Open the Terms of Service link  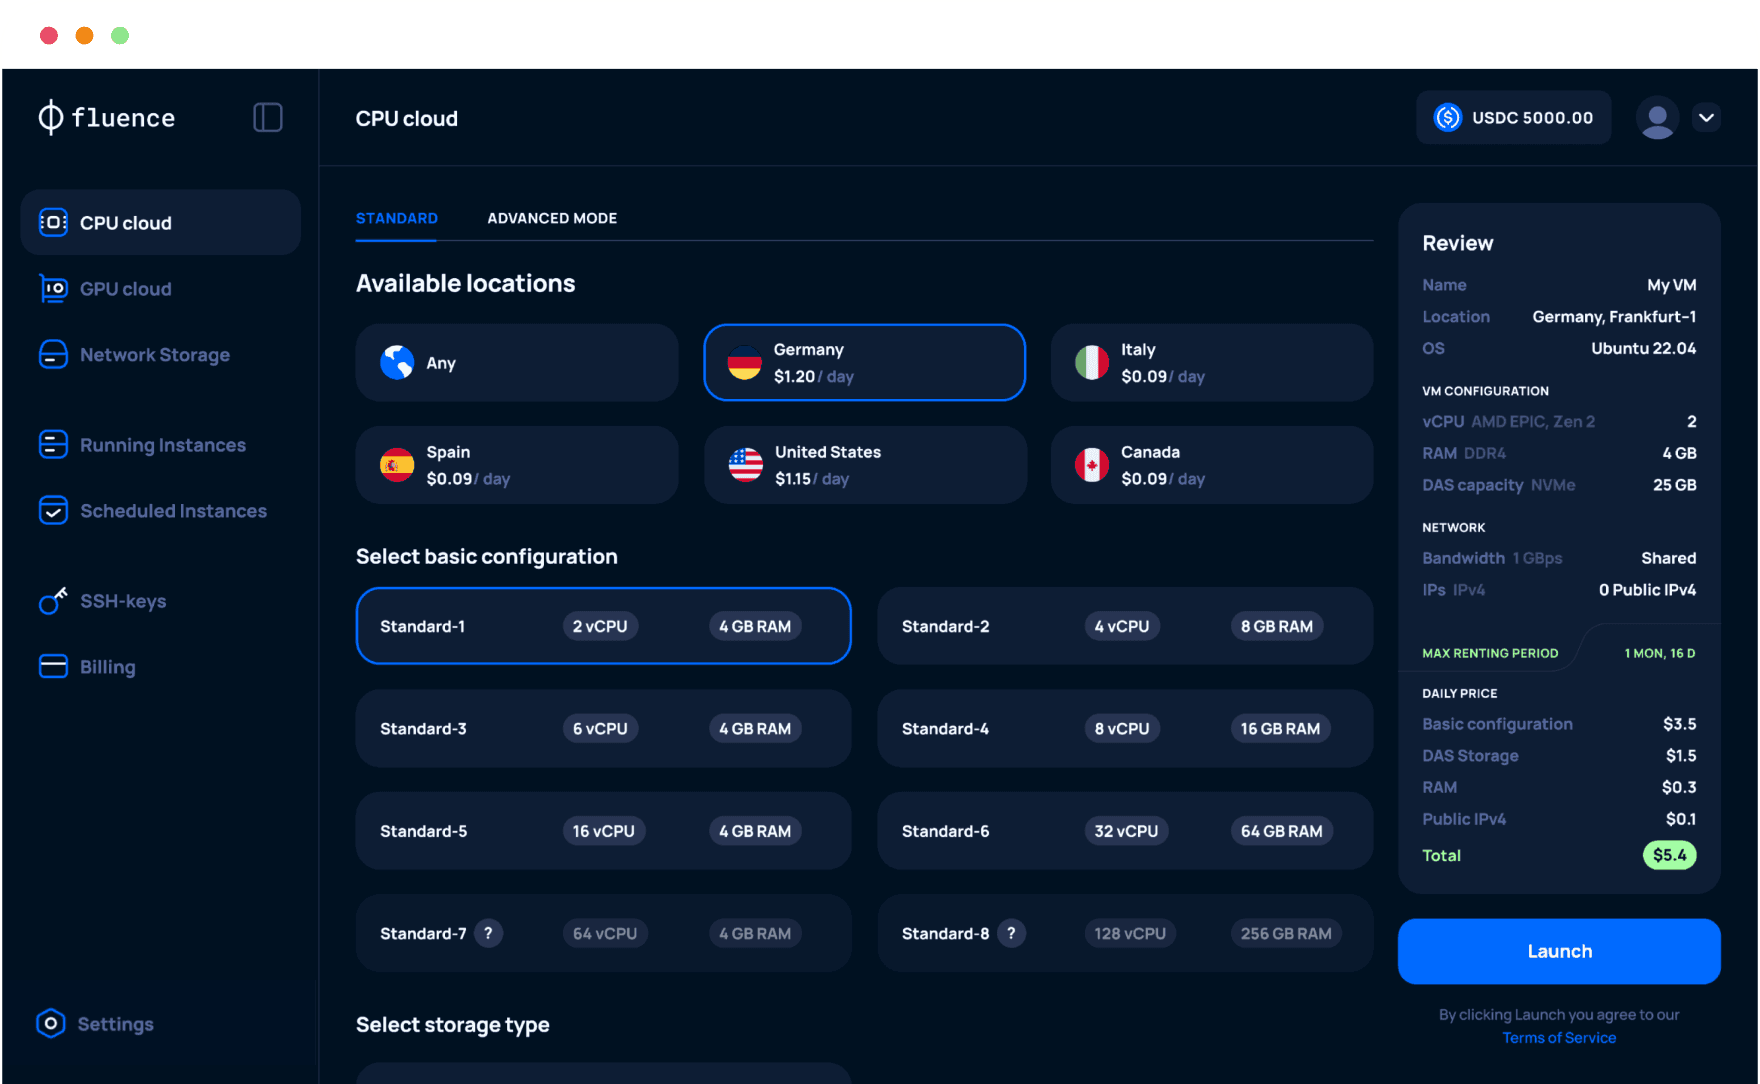[1559, 1037]
